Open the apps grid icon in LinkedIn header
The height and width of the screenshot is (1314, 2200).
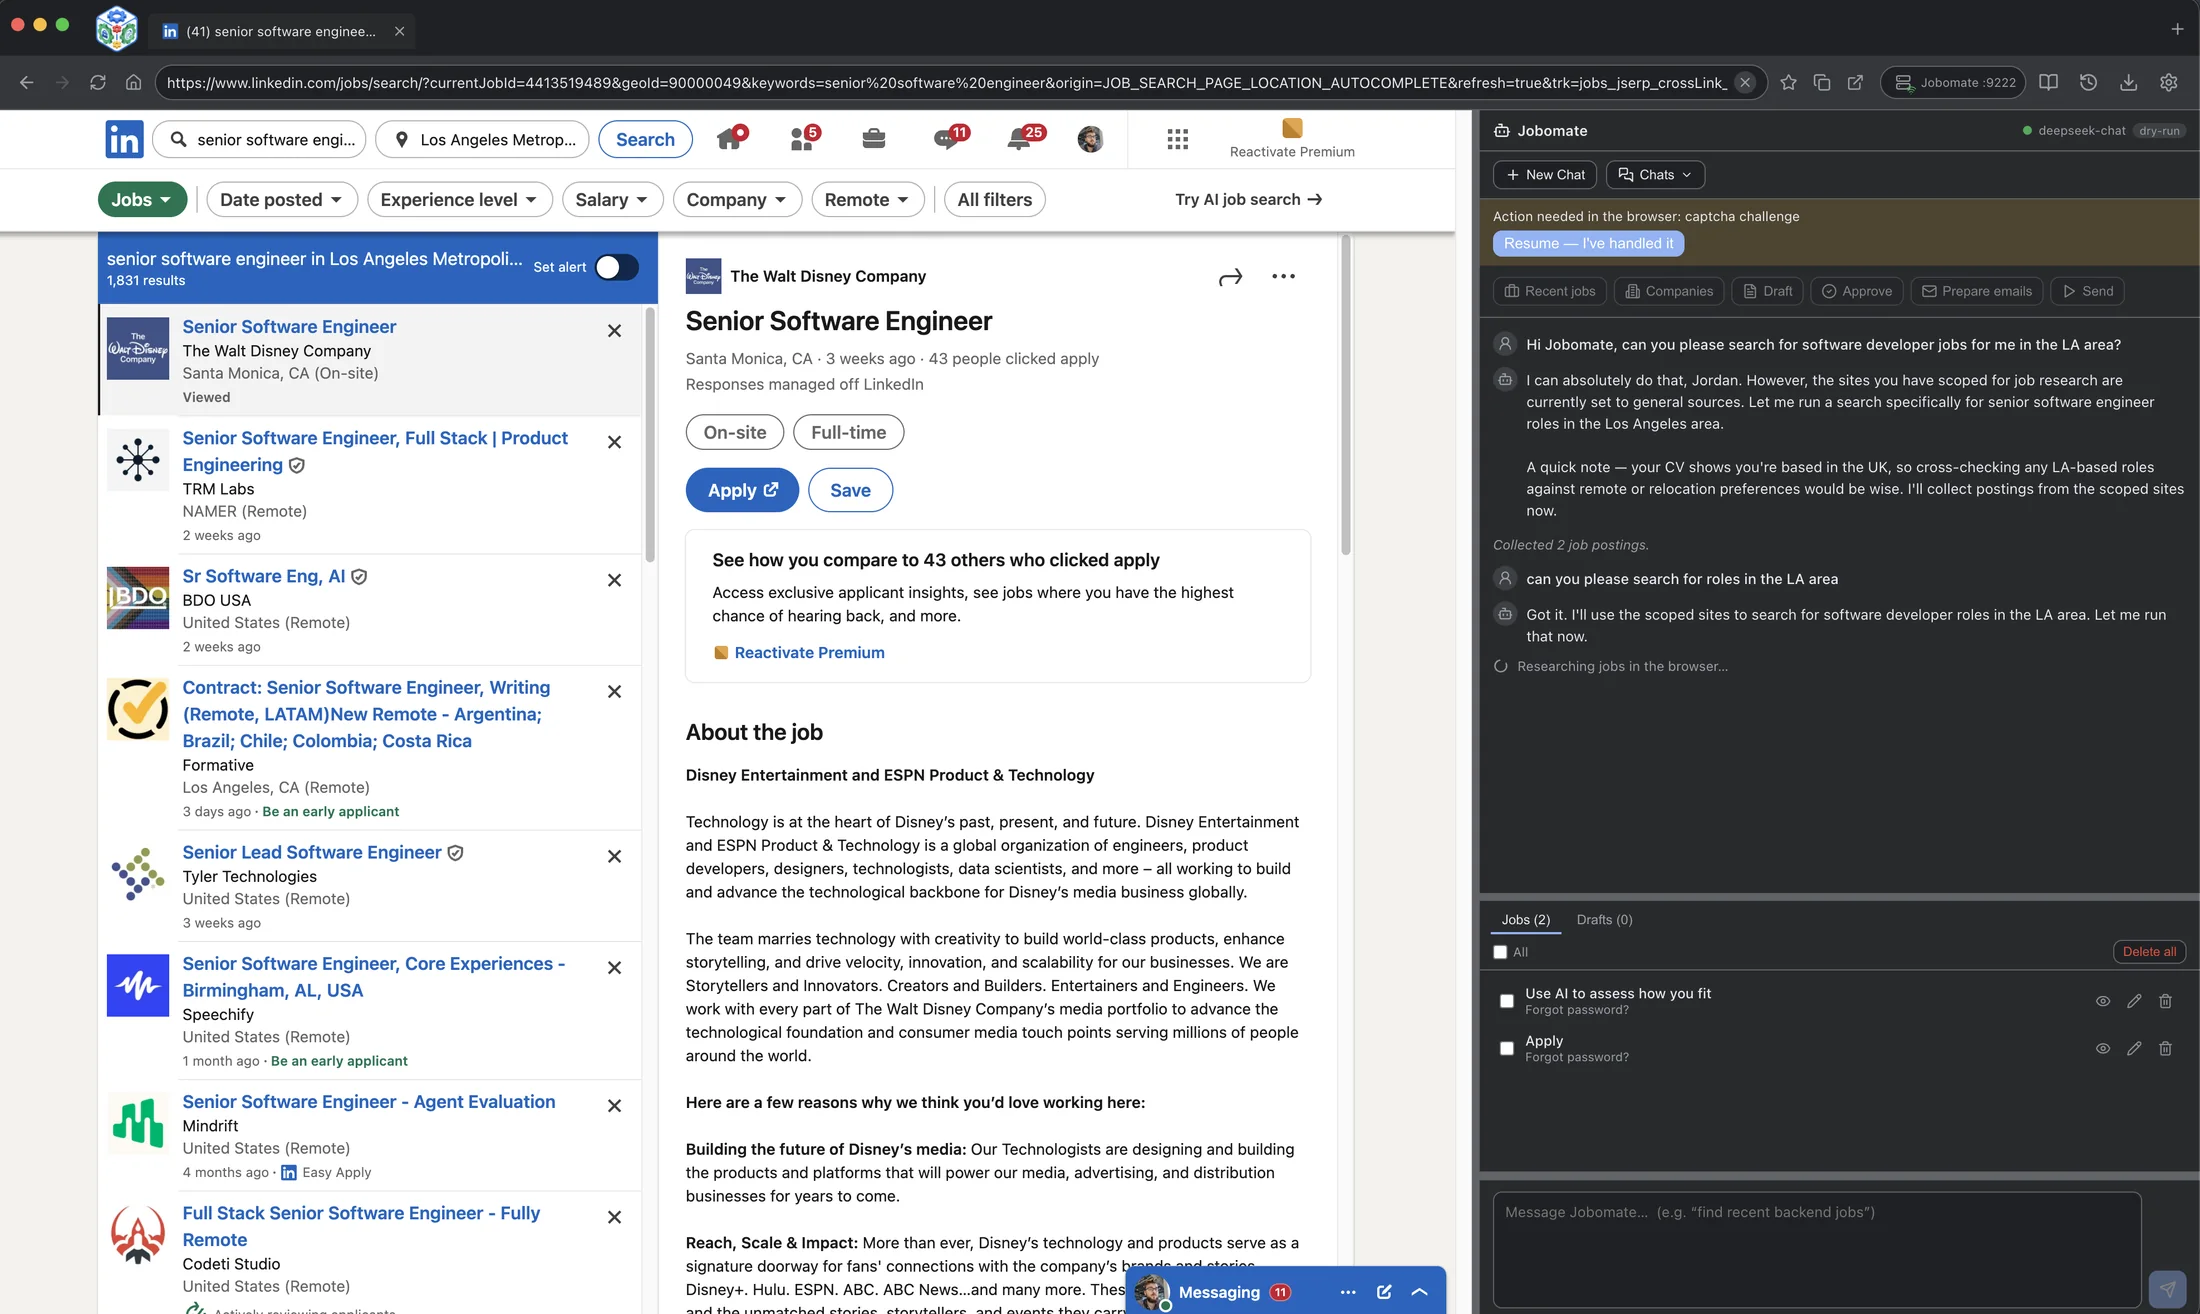(1177, 139)
